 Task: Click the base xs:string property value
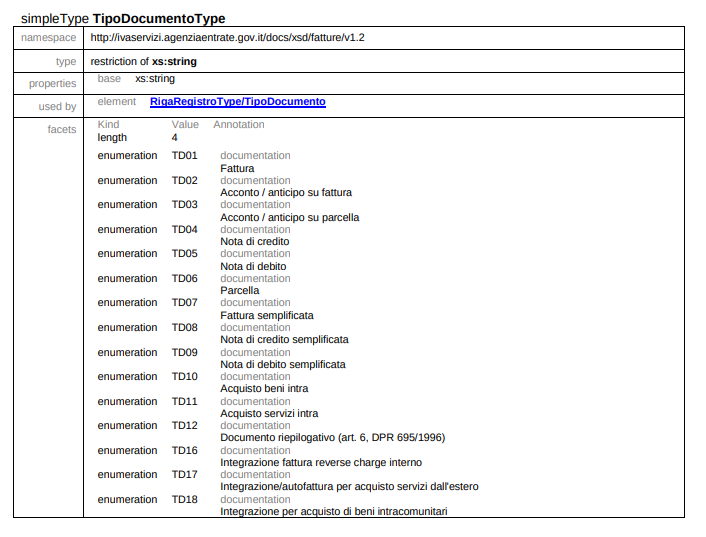point(154,78)
